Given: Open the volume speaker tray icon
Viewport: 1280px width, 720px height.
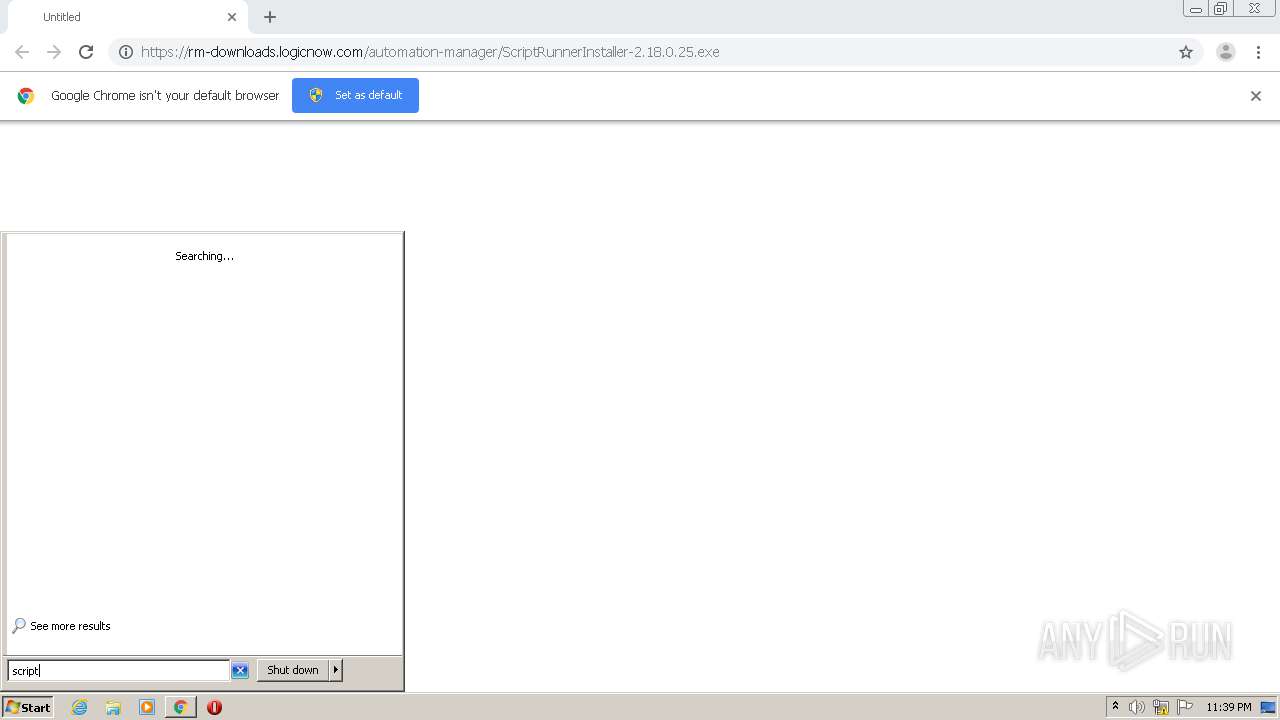Looking at the screenshot, I should [1137, 707].
